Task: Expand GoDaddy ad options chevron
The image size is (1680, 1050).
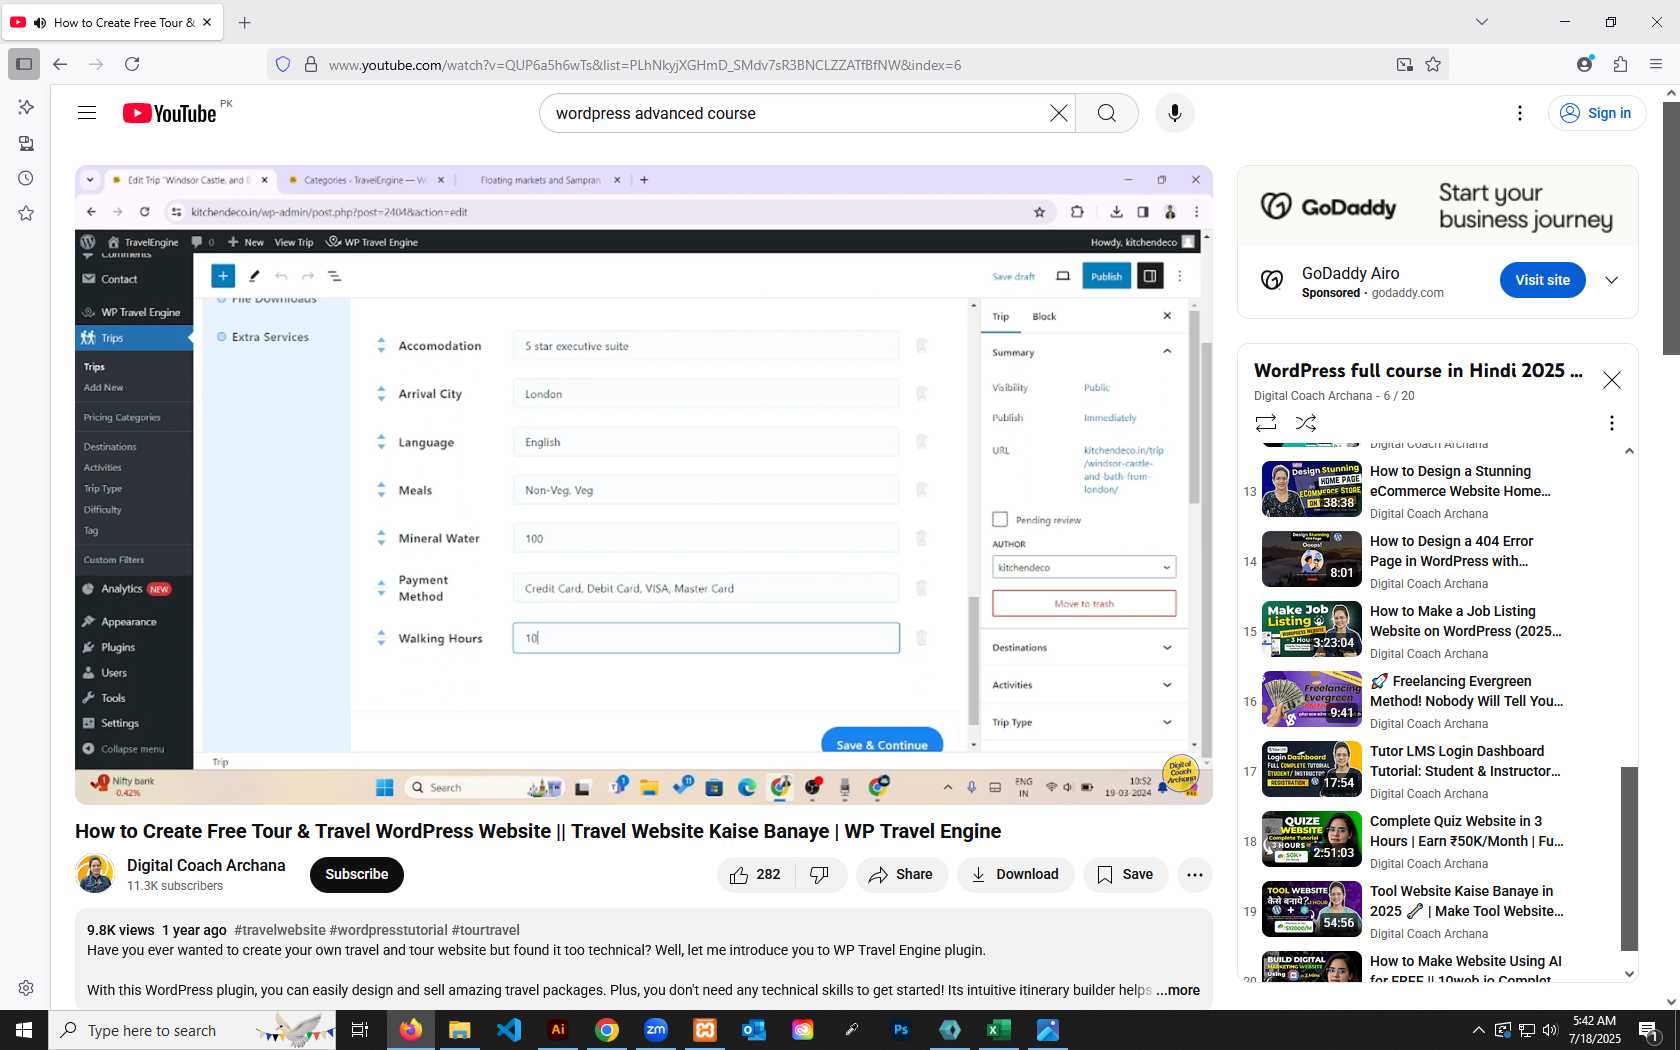Action: (1611, 280)
